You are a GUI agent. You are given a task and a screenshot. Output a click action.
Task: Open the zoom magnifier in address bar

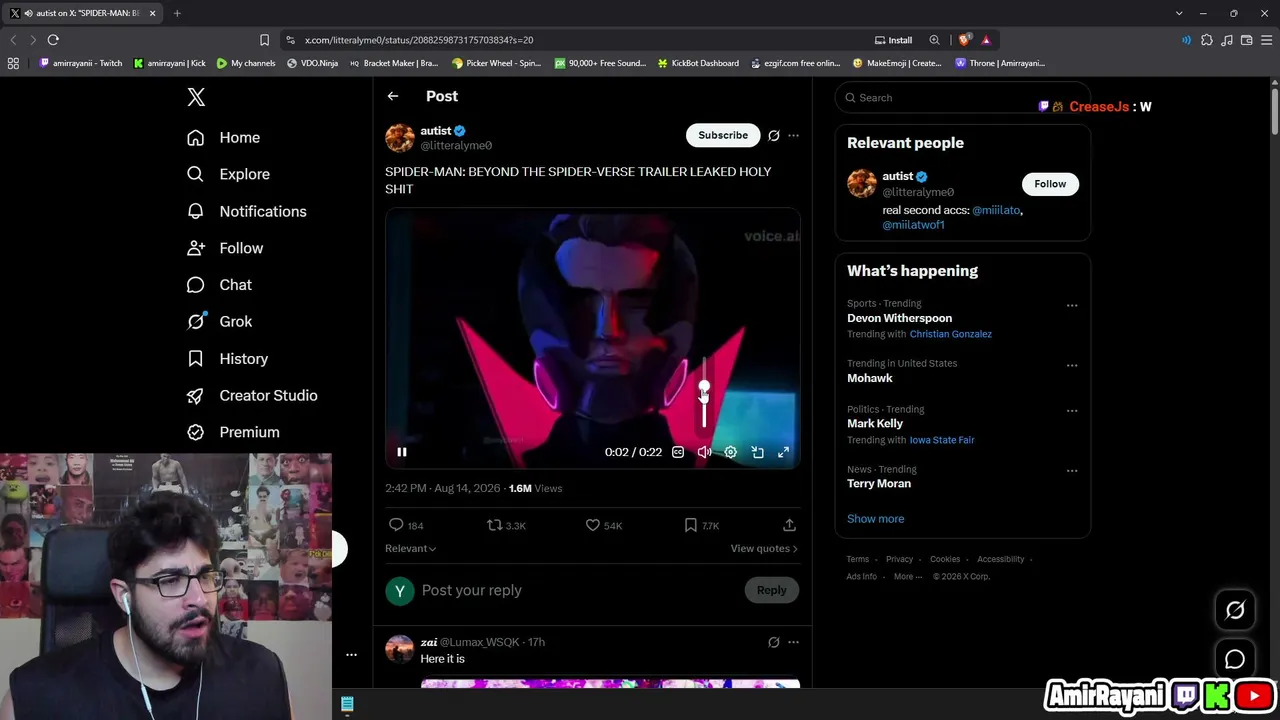point(934,40)
